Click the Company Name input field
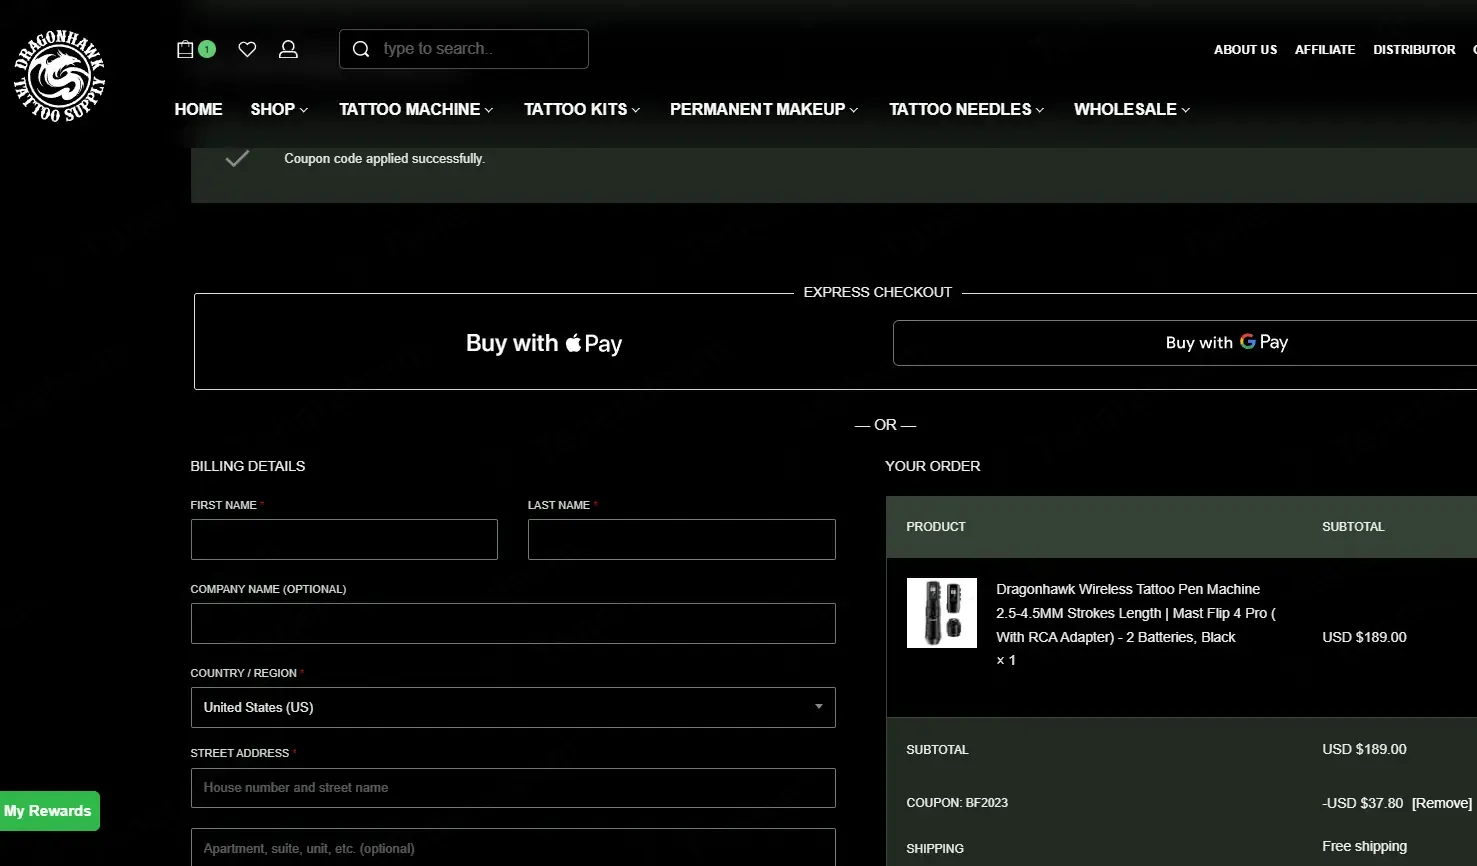Screen dimensions: 1477x866 [x=513, y=623]
